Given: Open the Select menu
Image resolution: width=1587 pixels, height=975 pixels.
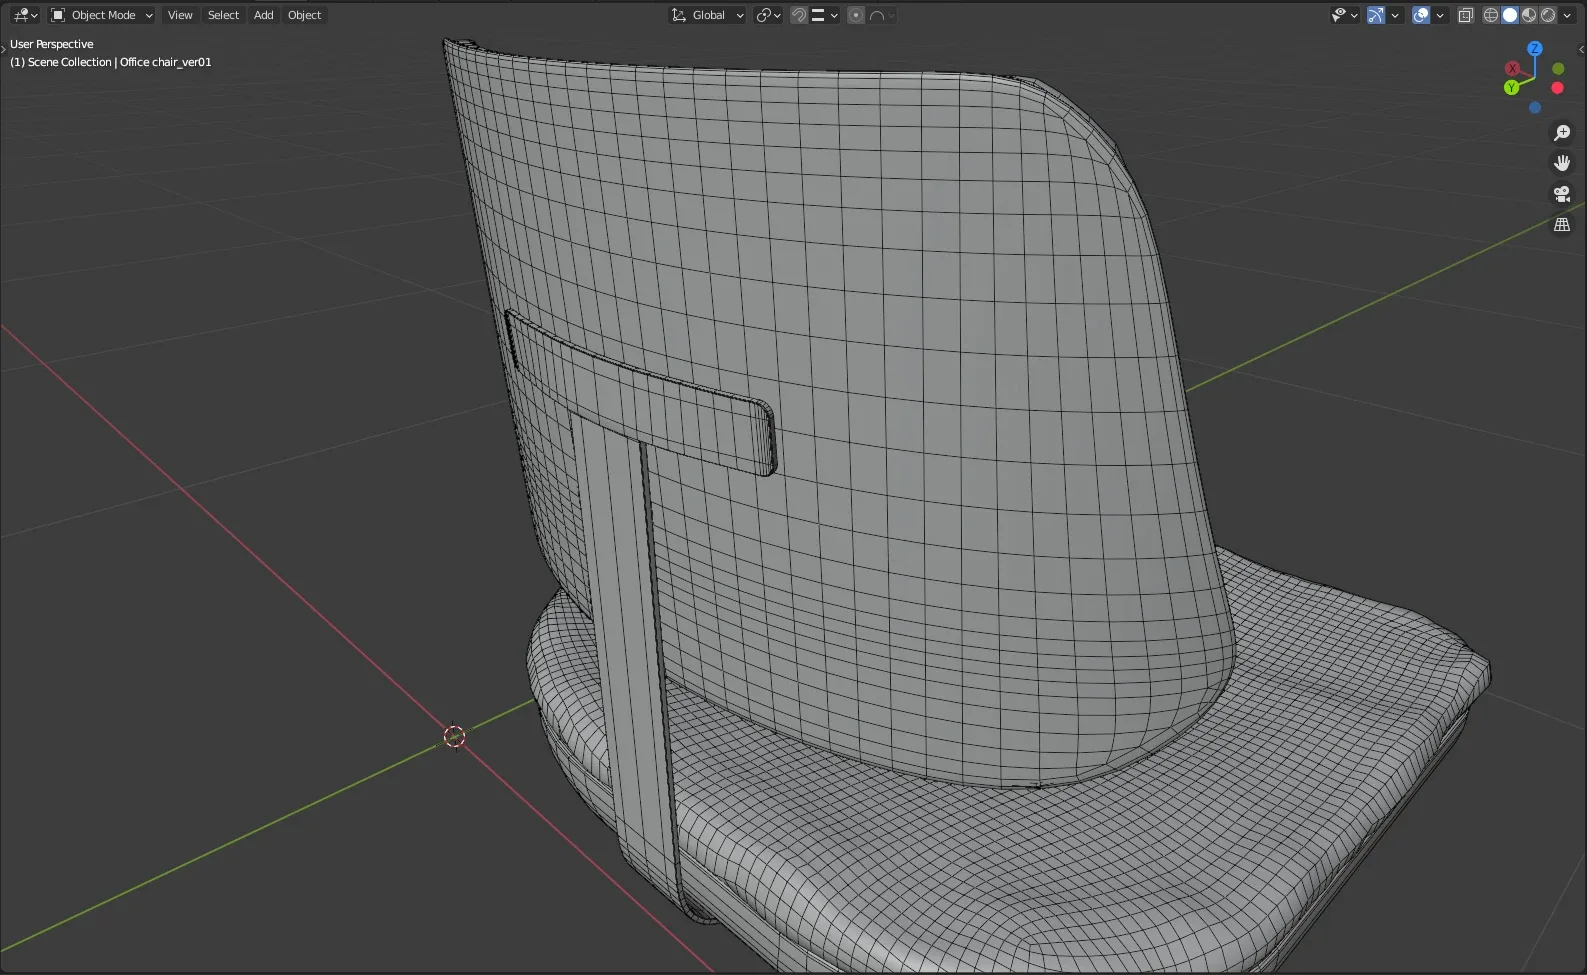Looking at the screenshot, I should point(223,15).
